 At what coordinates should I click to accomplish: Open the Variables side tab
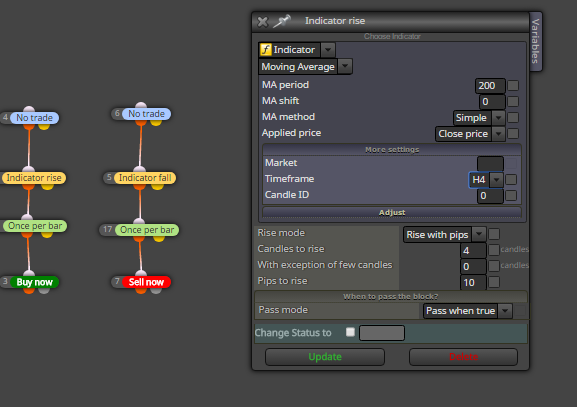click(535, 41)
